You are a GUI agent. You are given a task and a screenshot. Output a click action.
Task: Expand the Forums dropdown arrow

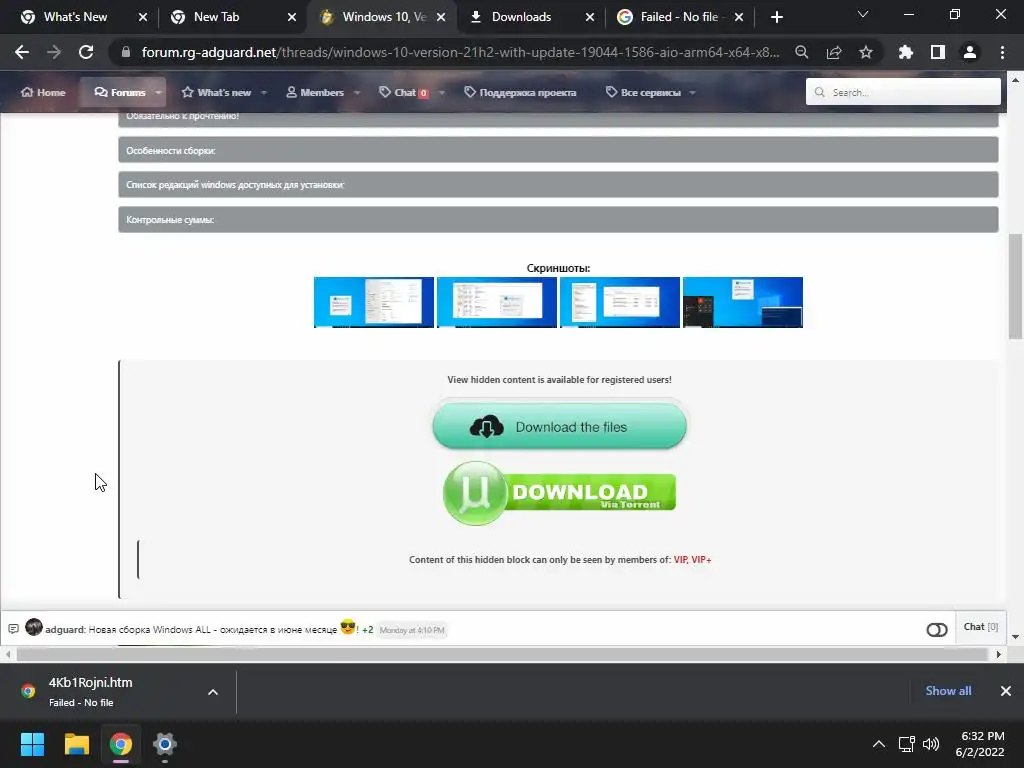pyautogui.click(x=158, y=93)
